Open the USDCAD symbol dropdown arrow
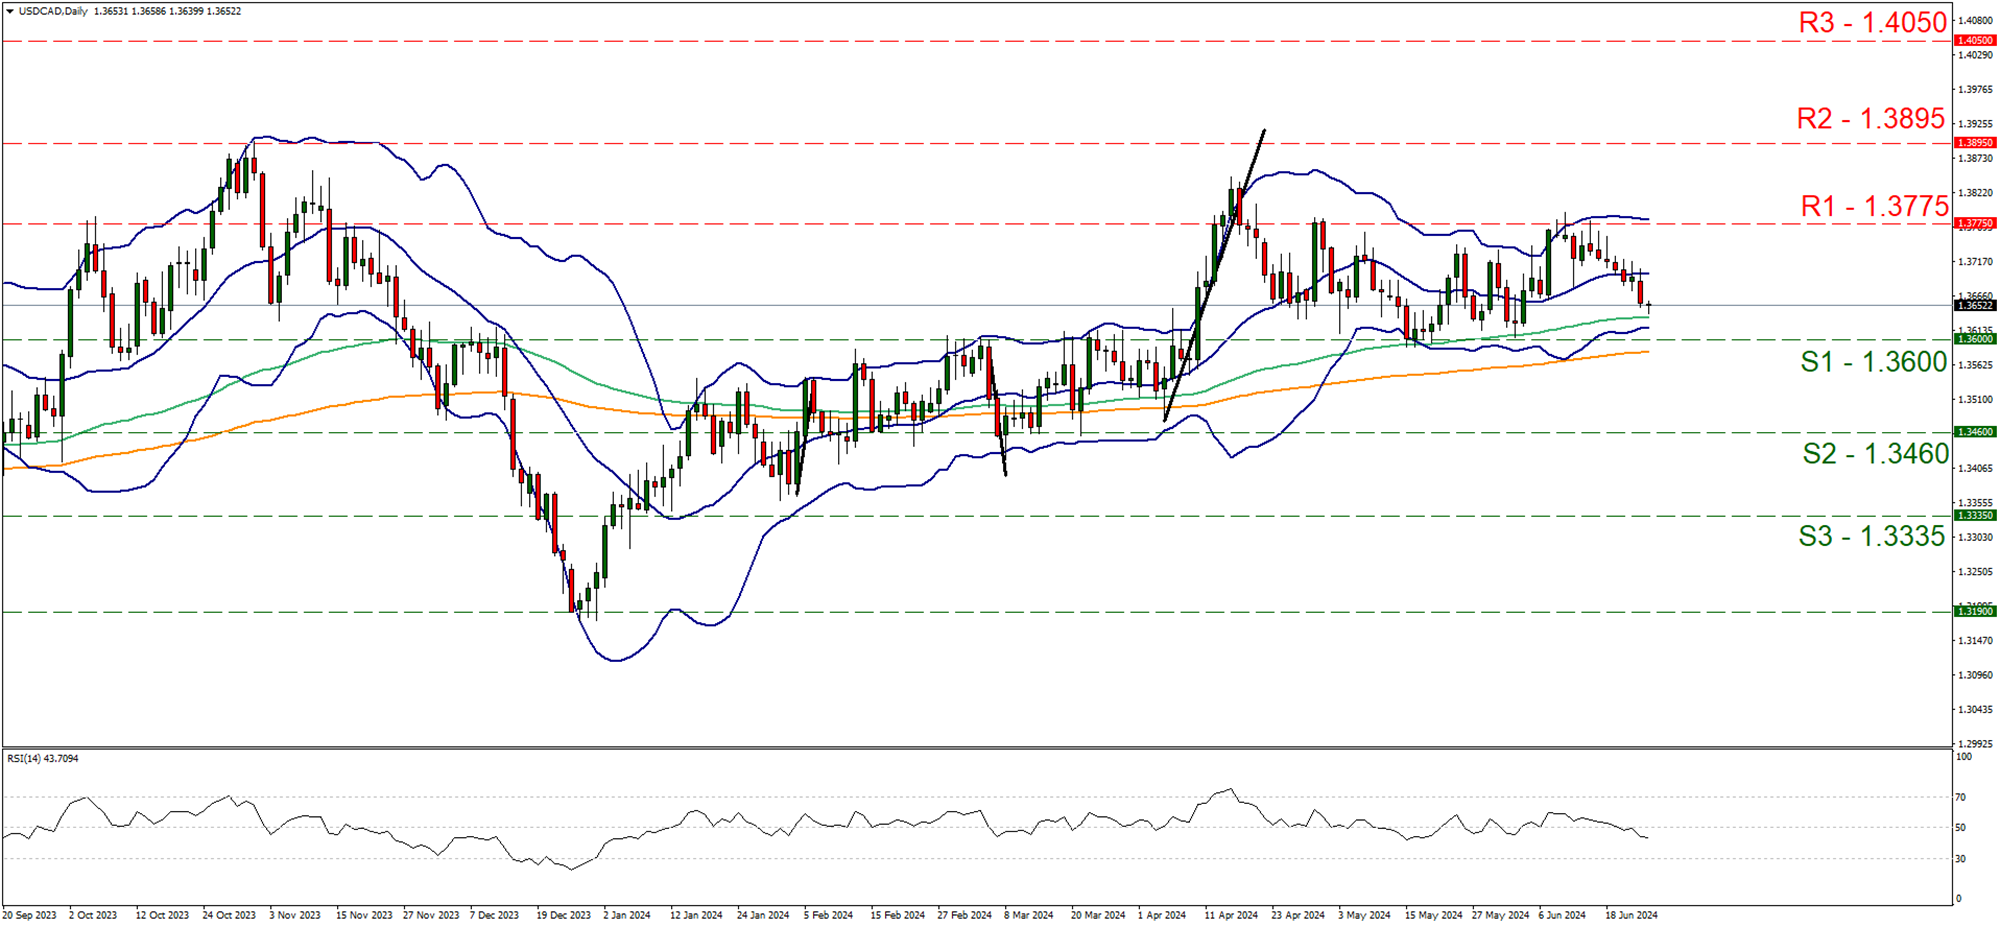Image resolution: width=2000 pixels, height=927 pixels. (10, 10)
